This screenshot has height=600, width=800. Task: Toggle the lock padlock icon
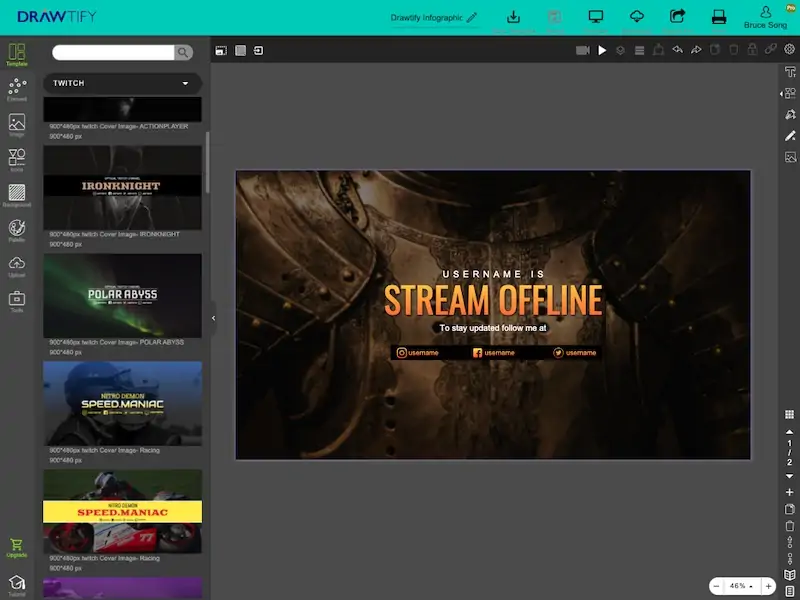[752, 49]
